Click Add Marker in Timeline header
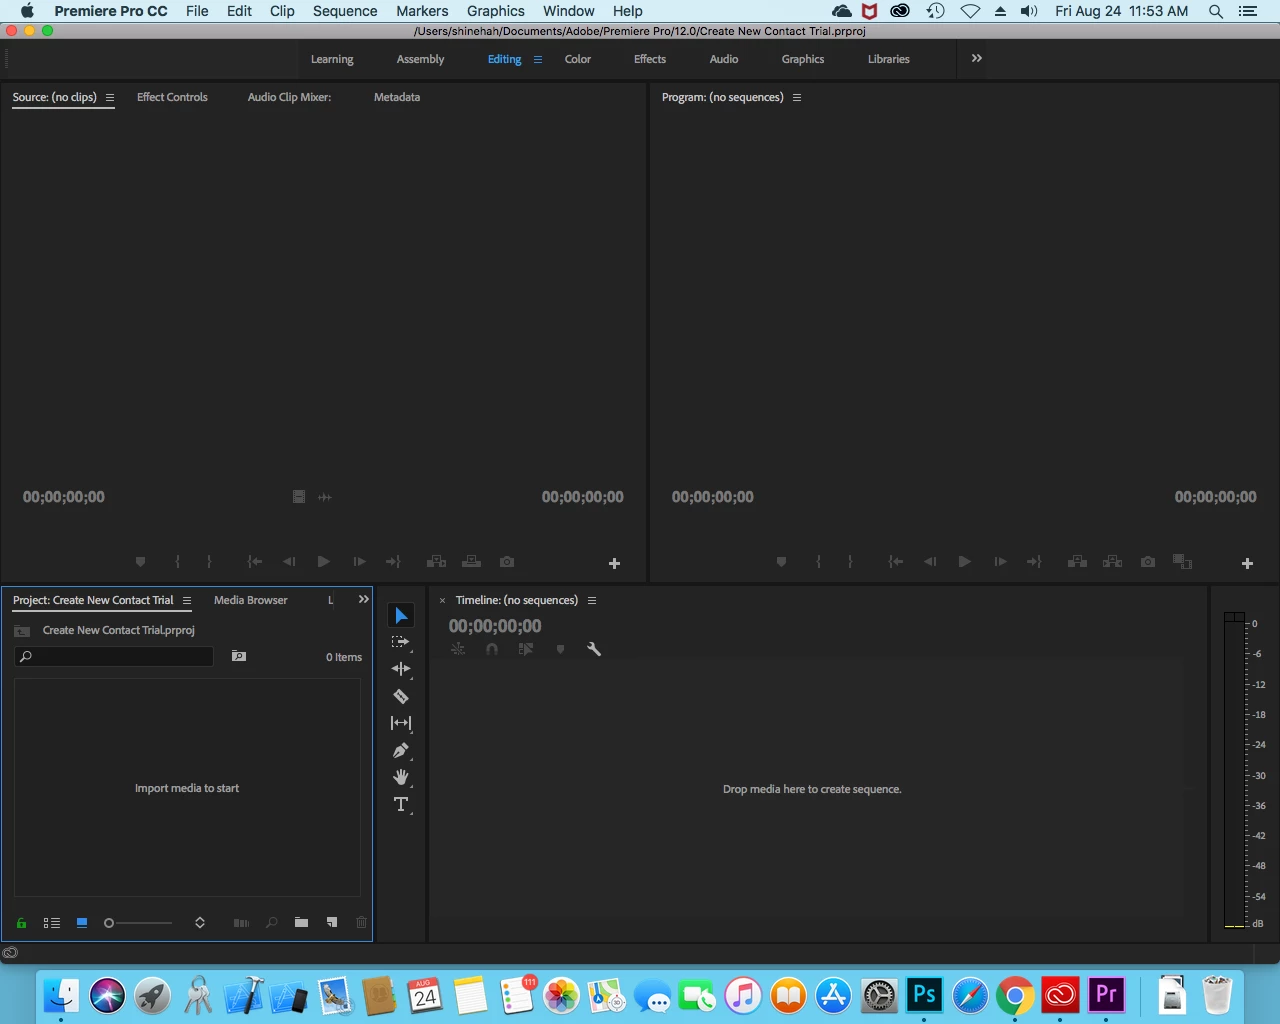Image resolution: width=1280 pixels, height=1024 pixels. 560,649
